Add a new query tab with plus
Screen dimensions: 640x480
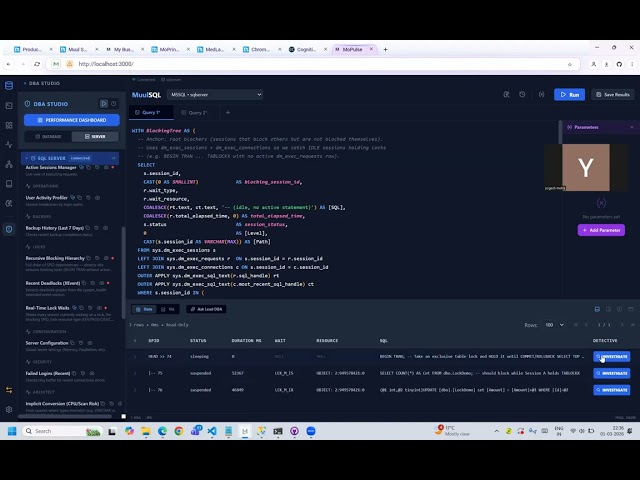coord(228,112)
